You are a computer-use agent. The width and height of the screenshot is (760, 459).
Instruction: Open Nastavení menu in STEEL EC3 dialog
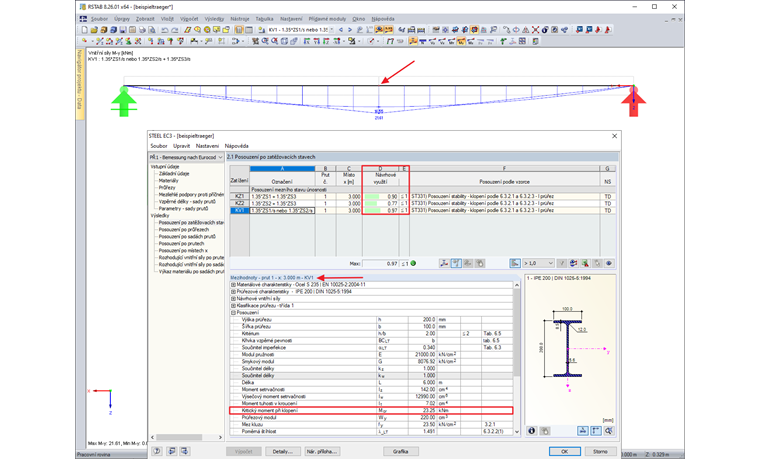[207, 146]
